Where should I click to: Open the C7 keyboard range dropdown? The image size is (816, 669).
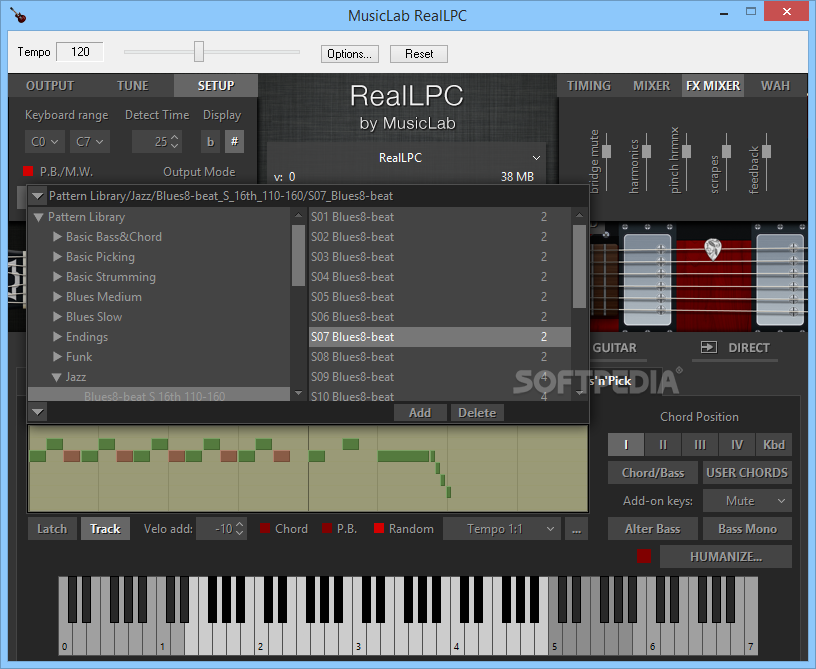pyautogui.click(x=90, y=141)
